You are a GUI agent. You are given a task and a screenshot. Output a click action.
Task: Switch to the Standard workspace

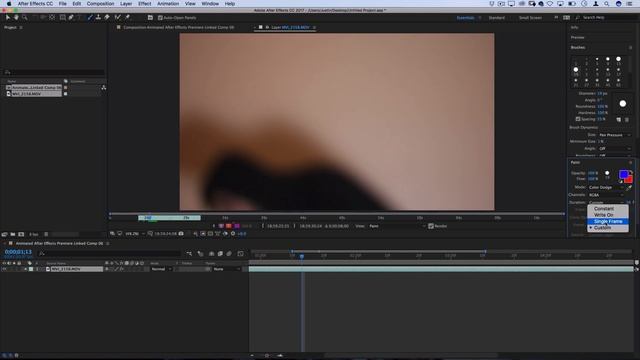[x=497, y=18]
